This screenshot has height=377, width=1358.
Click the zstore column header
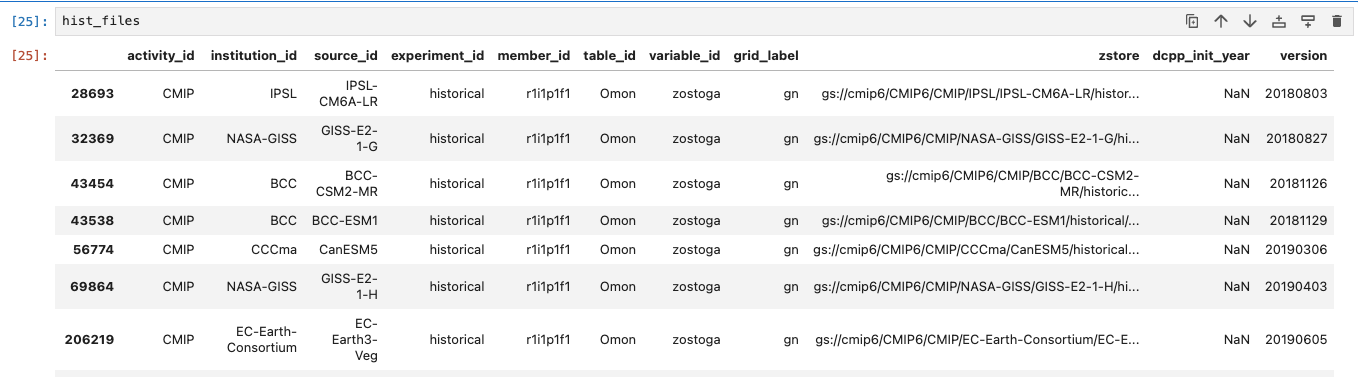coord(1119,56)
